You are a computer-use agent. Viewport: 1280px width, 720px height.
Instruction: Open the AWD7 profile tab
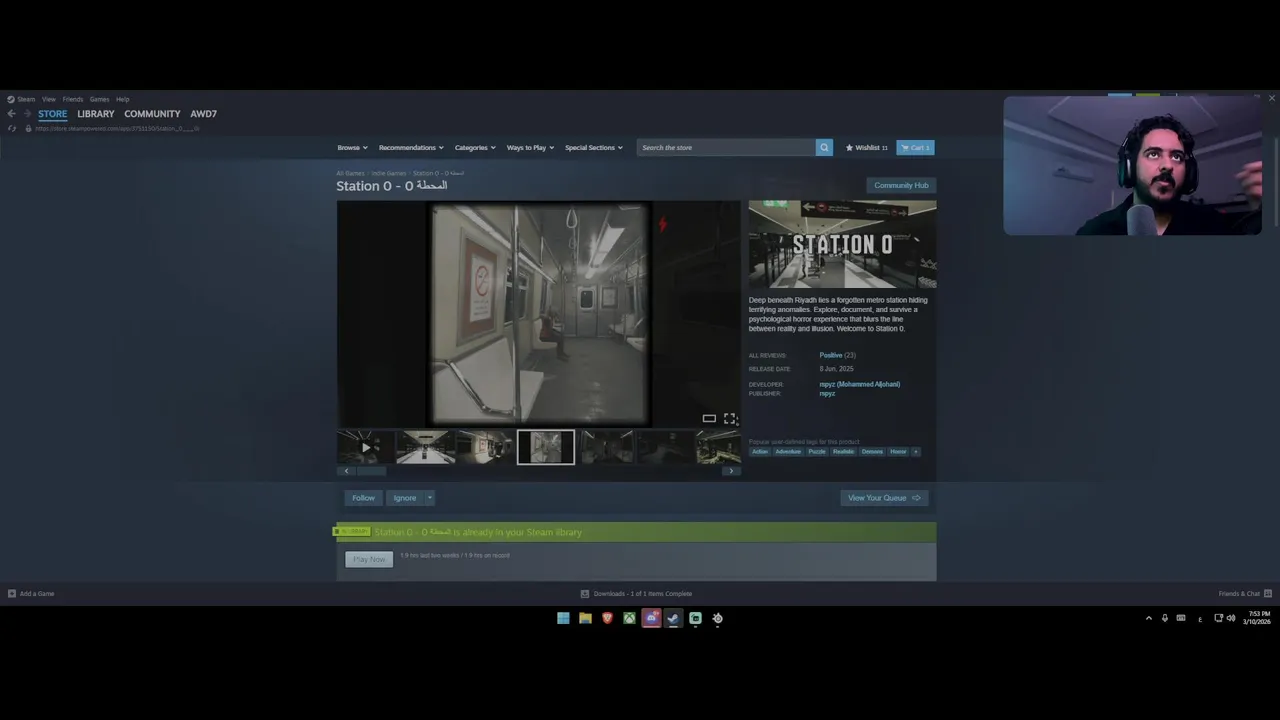point(204,114)
